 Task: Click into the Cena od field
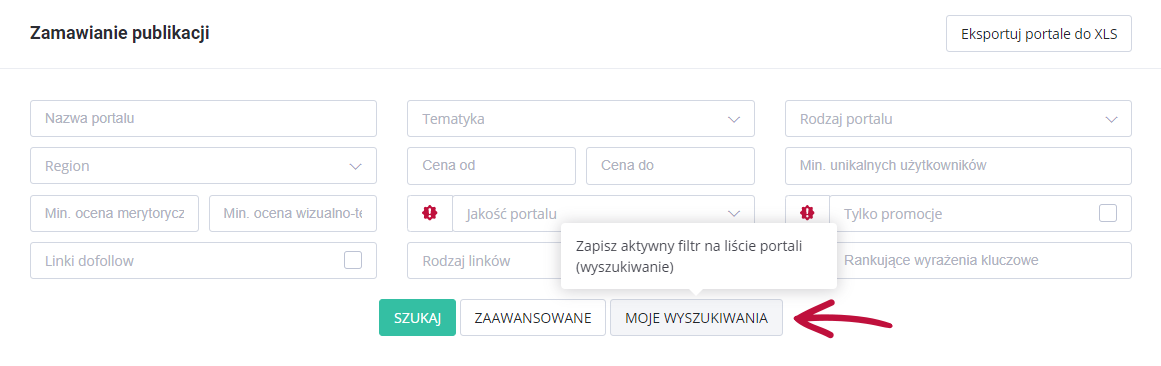(x=492, y=166)
